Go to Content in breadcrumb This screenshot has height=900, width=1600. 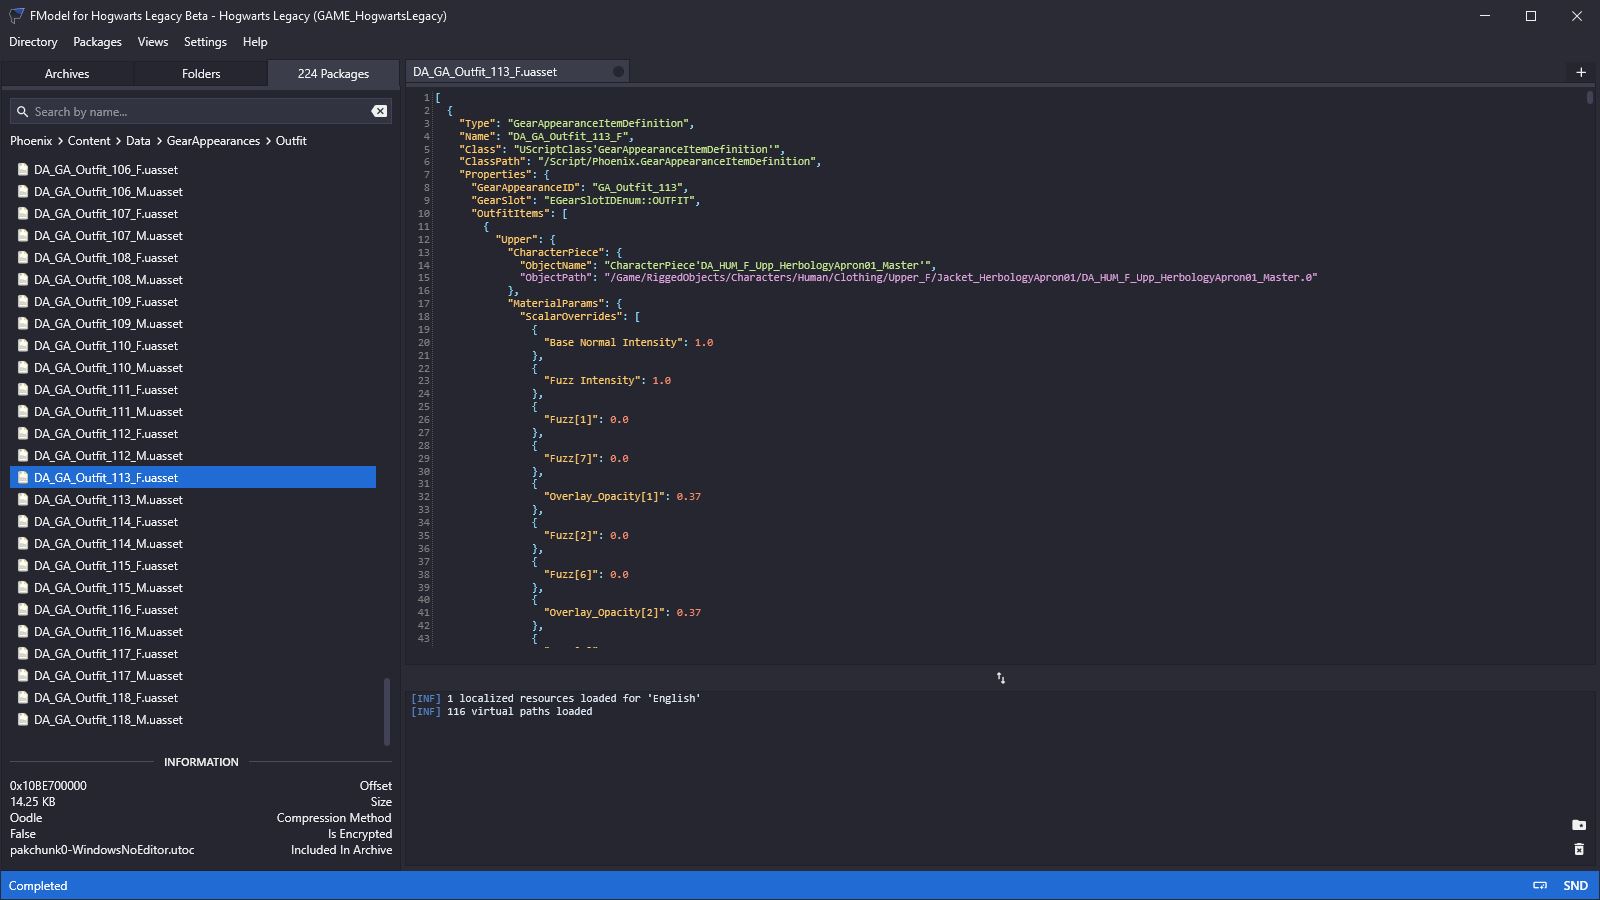(89, 141)
